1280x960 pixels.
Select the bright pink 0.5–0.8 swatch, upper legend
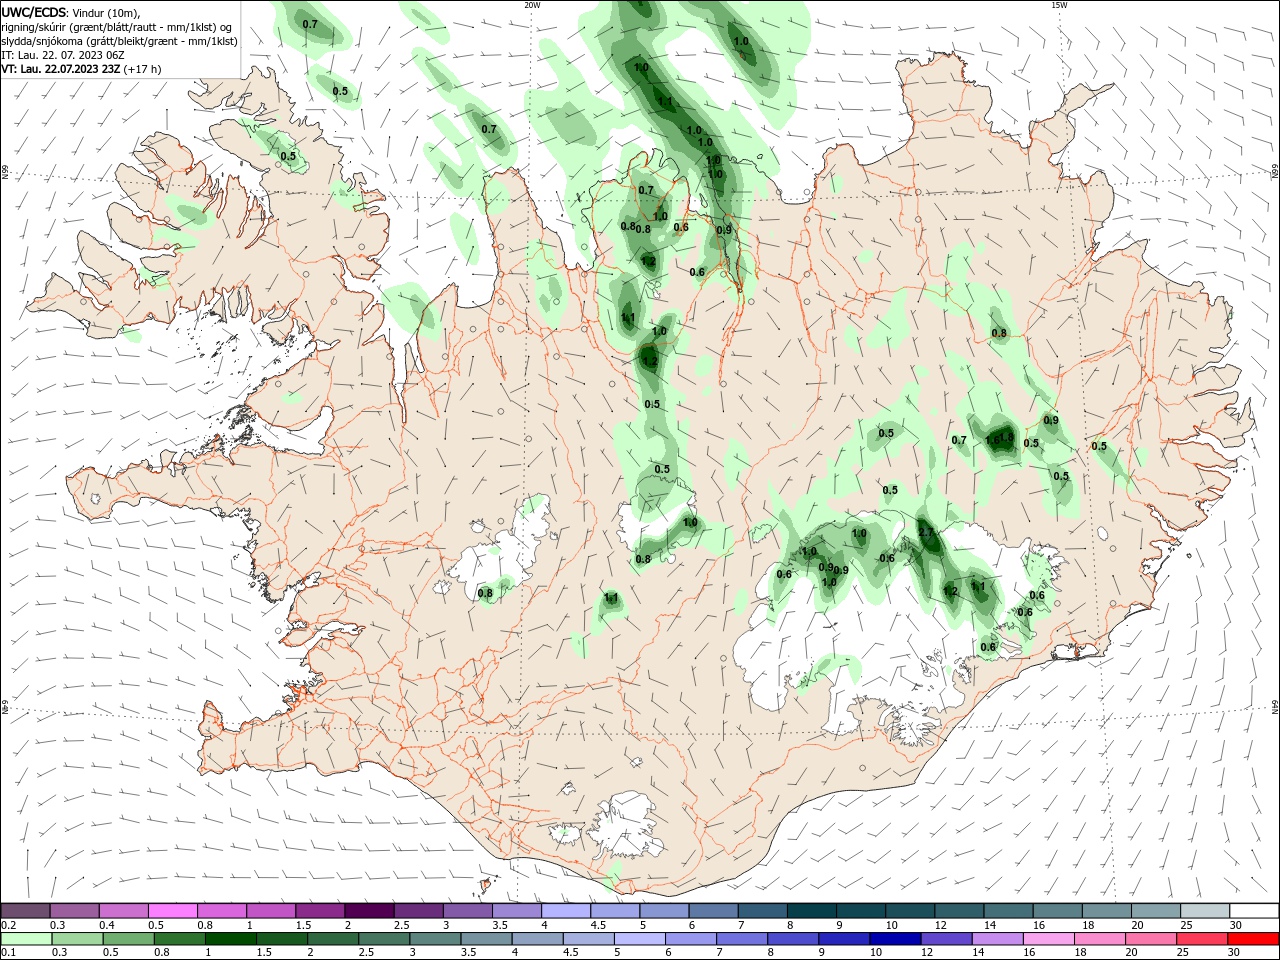point(173,911)
